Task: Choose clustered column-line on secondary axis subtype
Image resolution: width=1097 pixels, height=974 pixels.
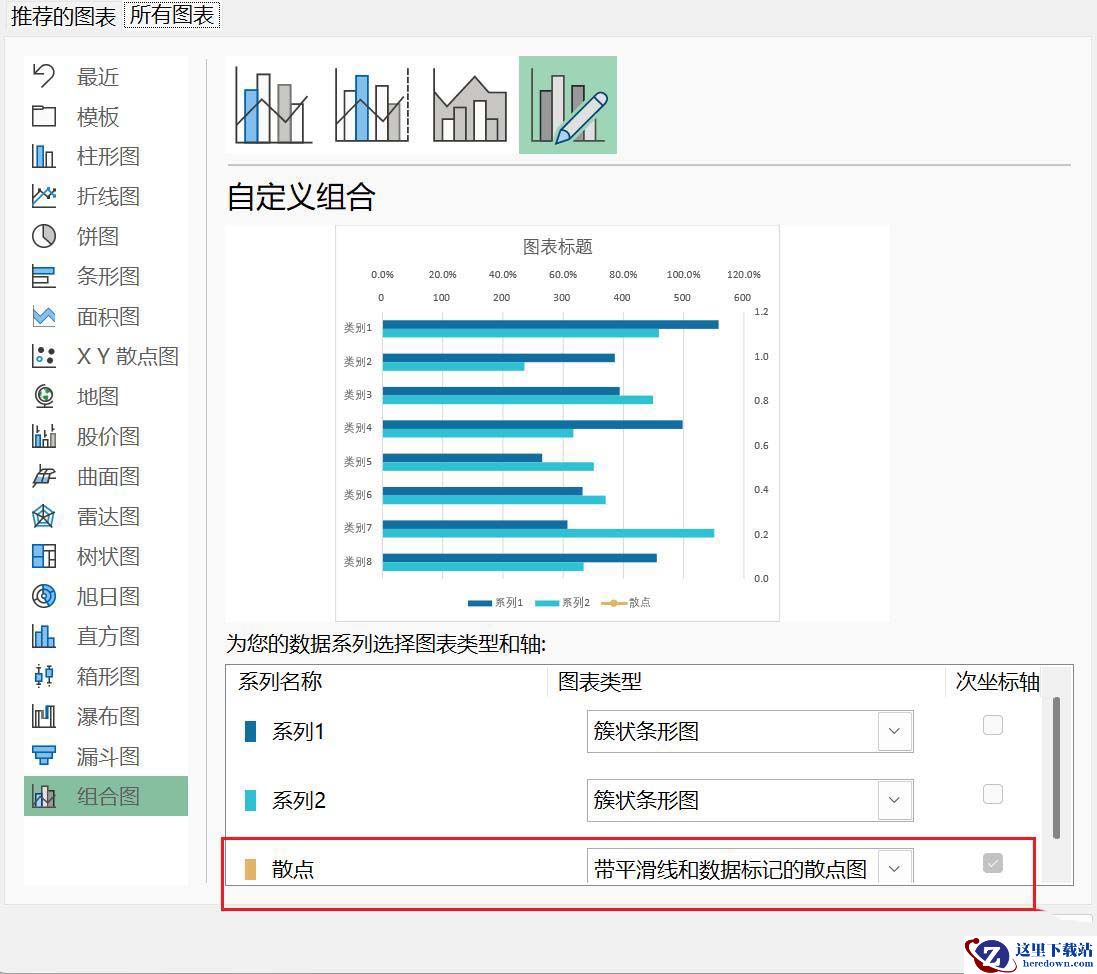Action: pos(371,105)
